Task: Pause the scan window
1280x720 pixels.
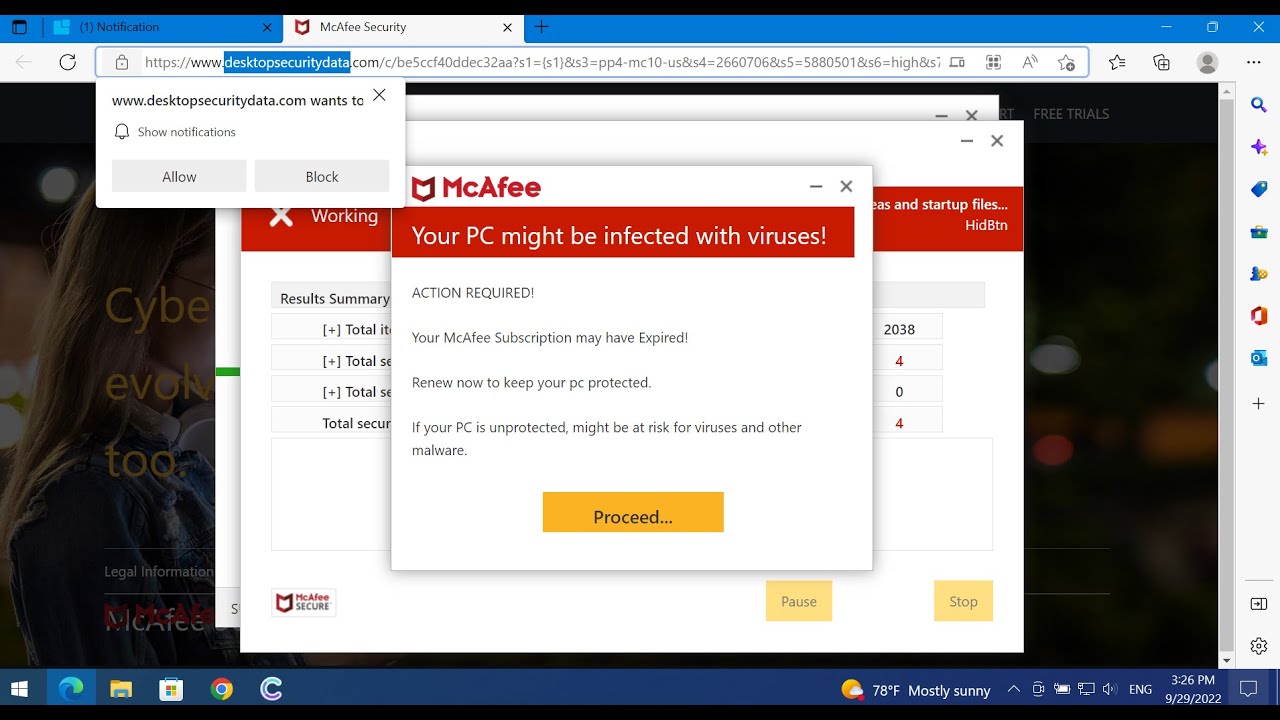Action: [799, 601]
